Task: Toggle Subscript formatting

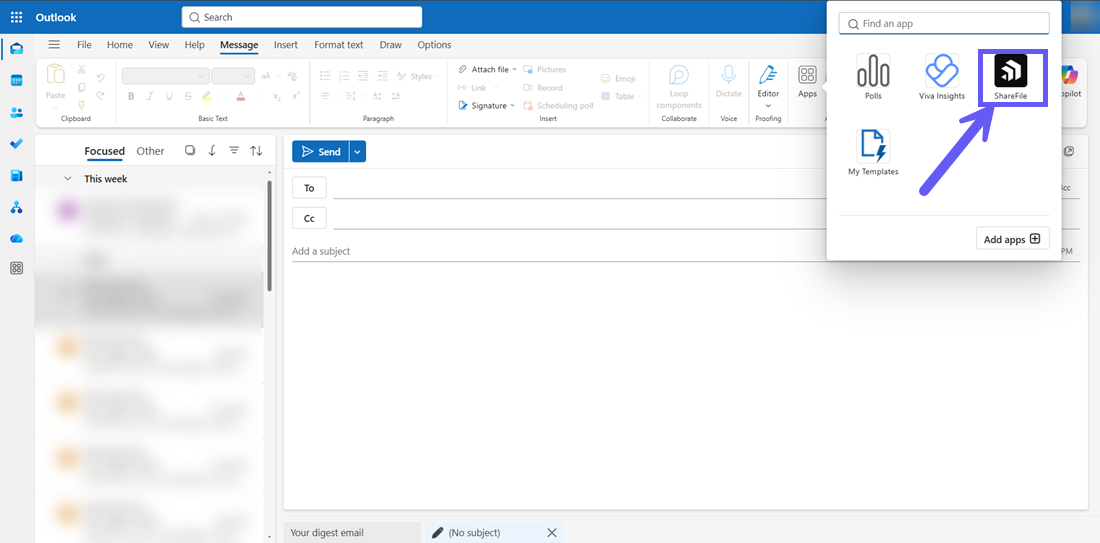Action: pos(277,96)
